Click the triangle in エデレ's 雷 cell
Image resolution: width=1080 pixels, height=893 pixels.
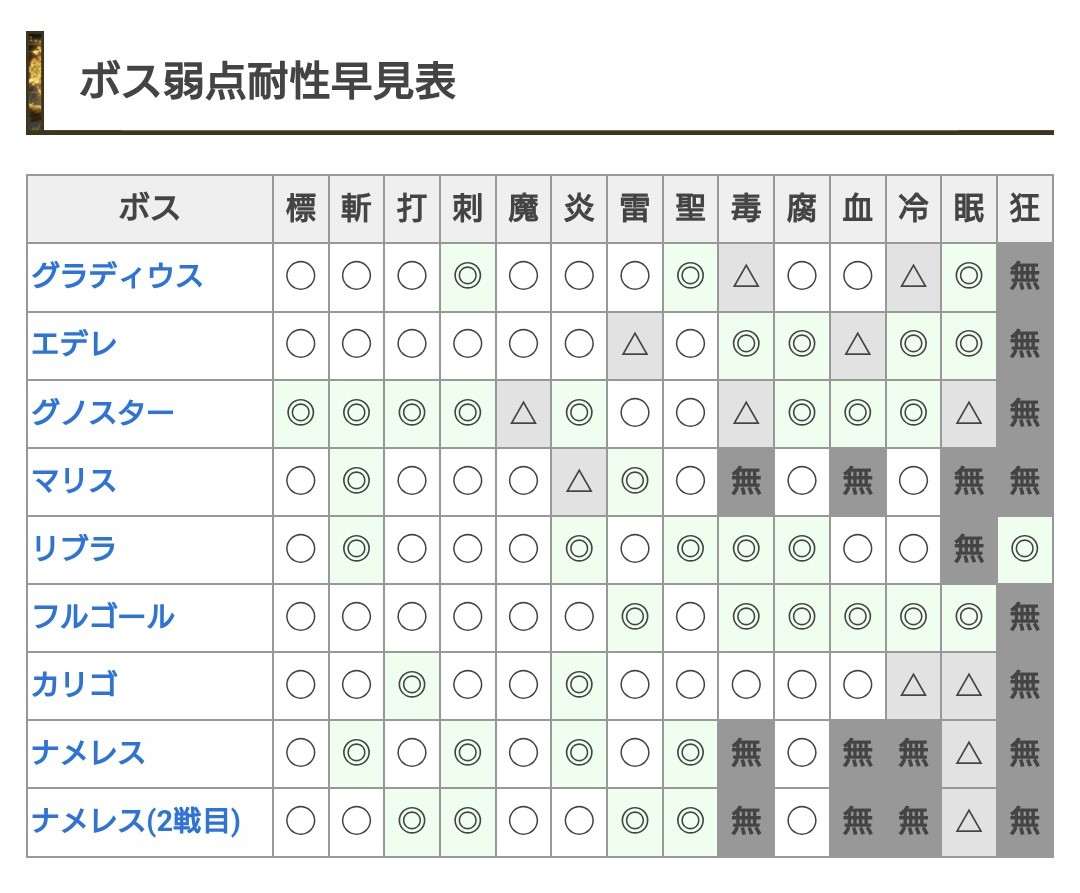pos(635,344)
